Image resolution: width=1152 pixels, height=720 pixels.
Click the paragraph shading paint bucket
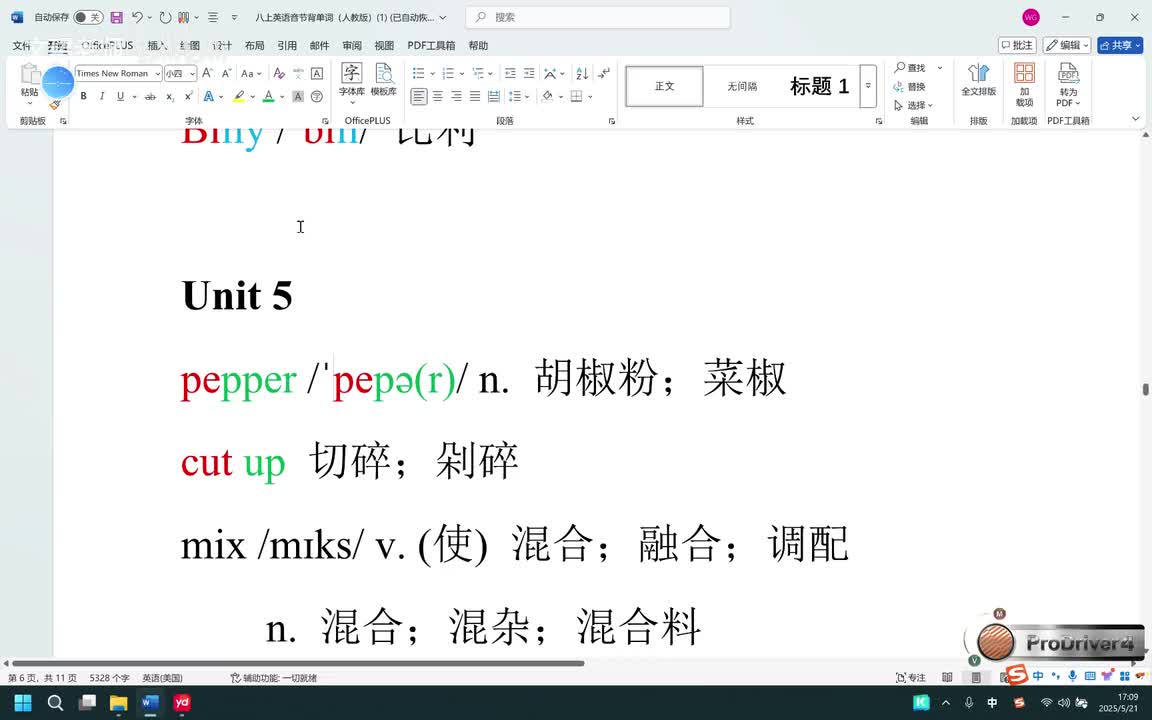[x=547, y=96]
